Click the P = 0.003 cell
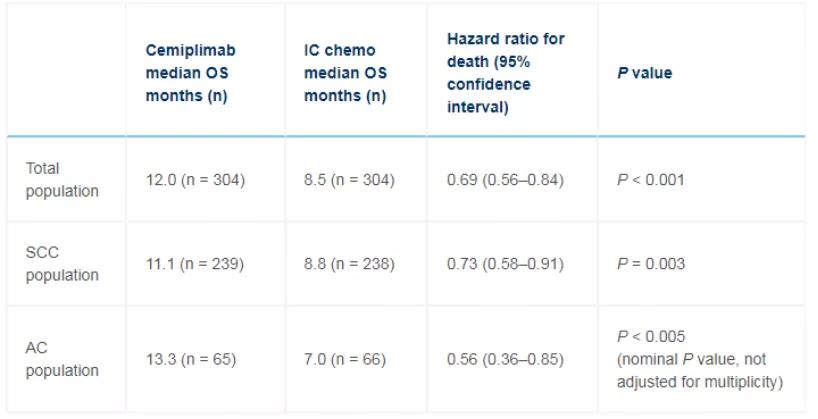818x419 pixels. pyautogui.click(x=654, y=265)
